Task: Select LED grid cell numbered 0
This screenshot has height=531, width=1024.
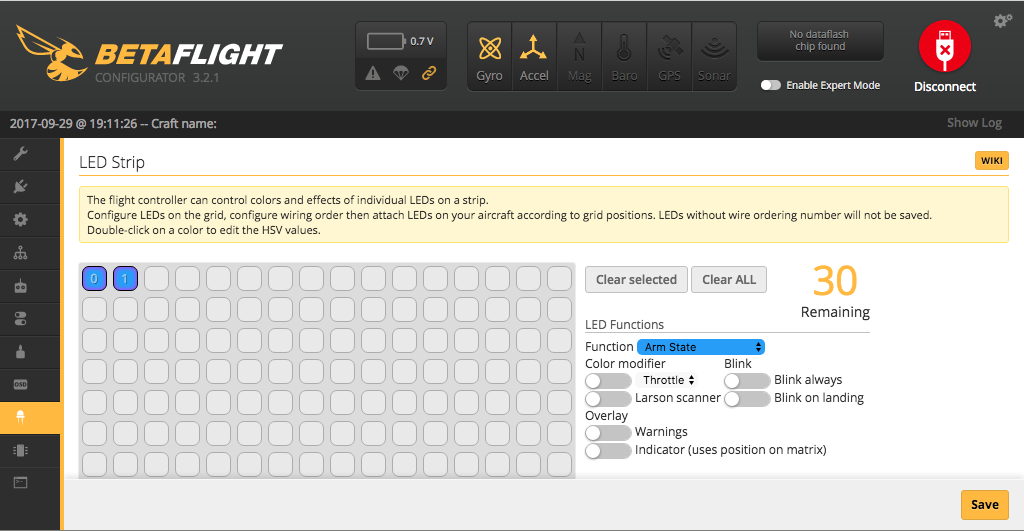Action: pos(94,278)
